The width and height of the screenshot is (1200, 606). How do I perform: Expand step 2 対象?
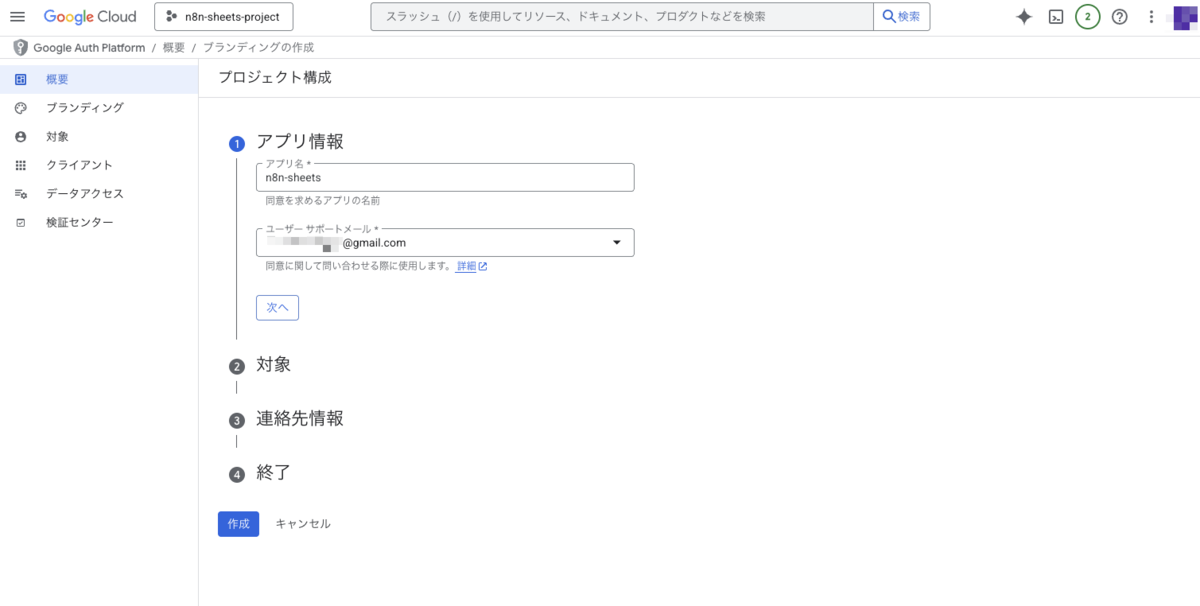[272, 365]
